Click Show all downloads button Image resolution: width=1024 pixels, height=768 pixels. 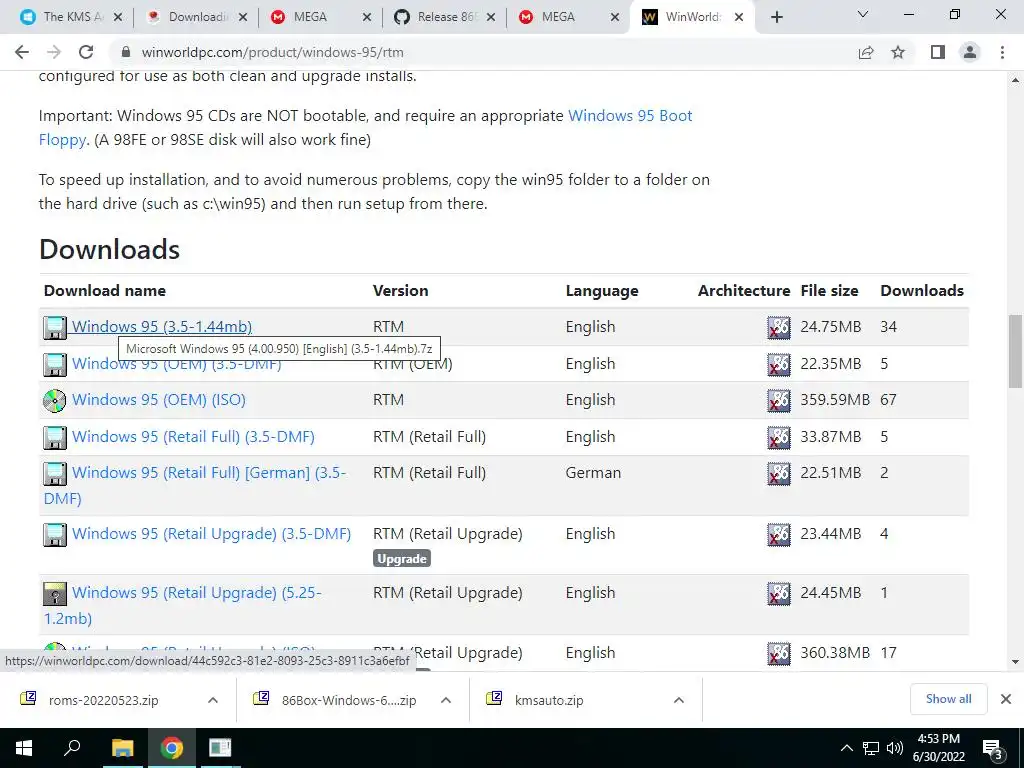coord(948,699)
